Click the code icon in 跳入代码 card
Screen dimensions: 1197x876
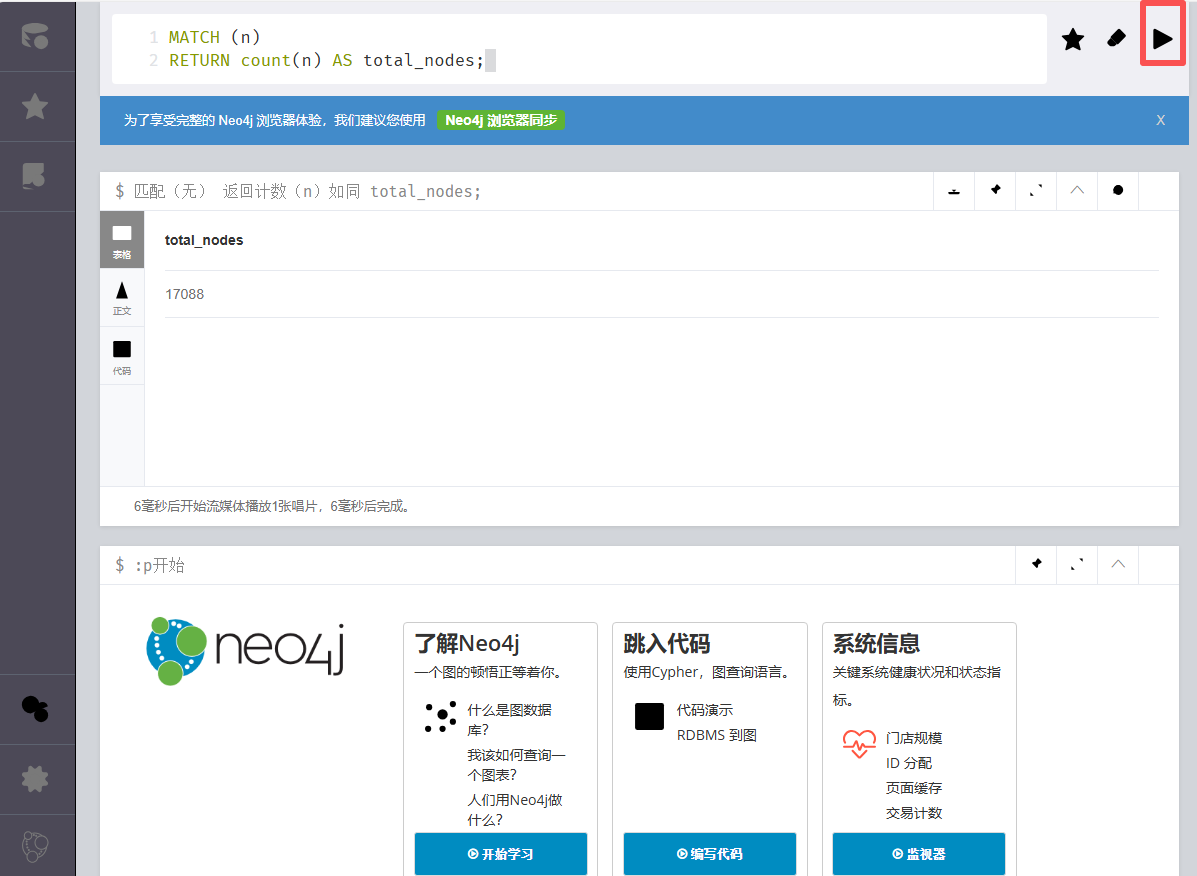pyautogui.click(x=650, y=717)
